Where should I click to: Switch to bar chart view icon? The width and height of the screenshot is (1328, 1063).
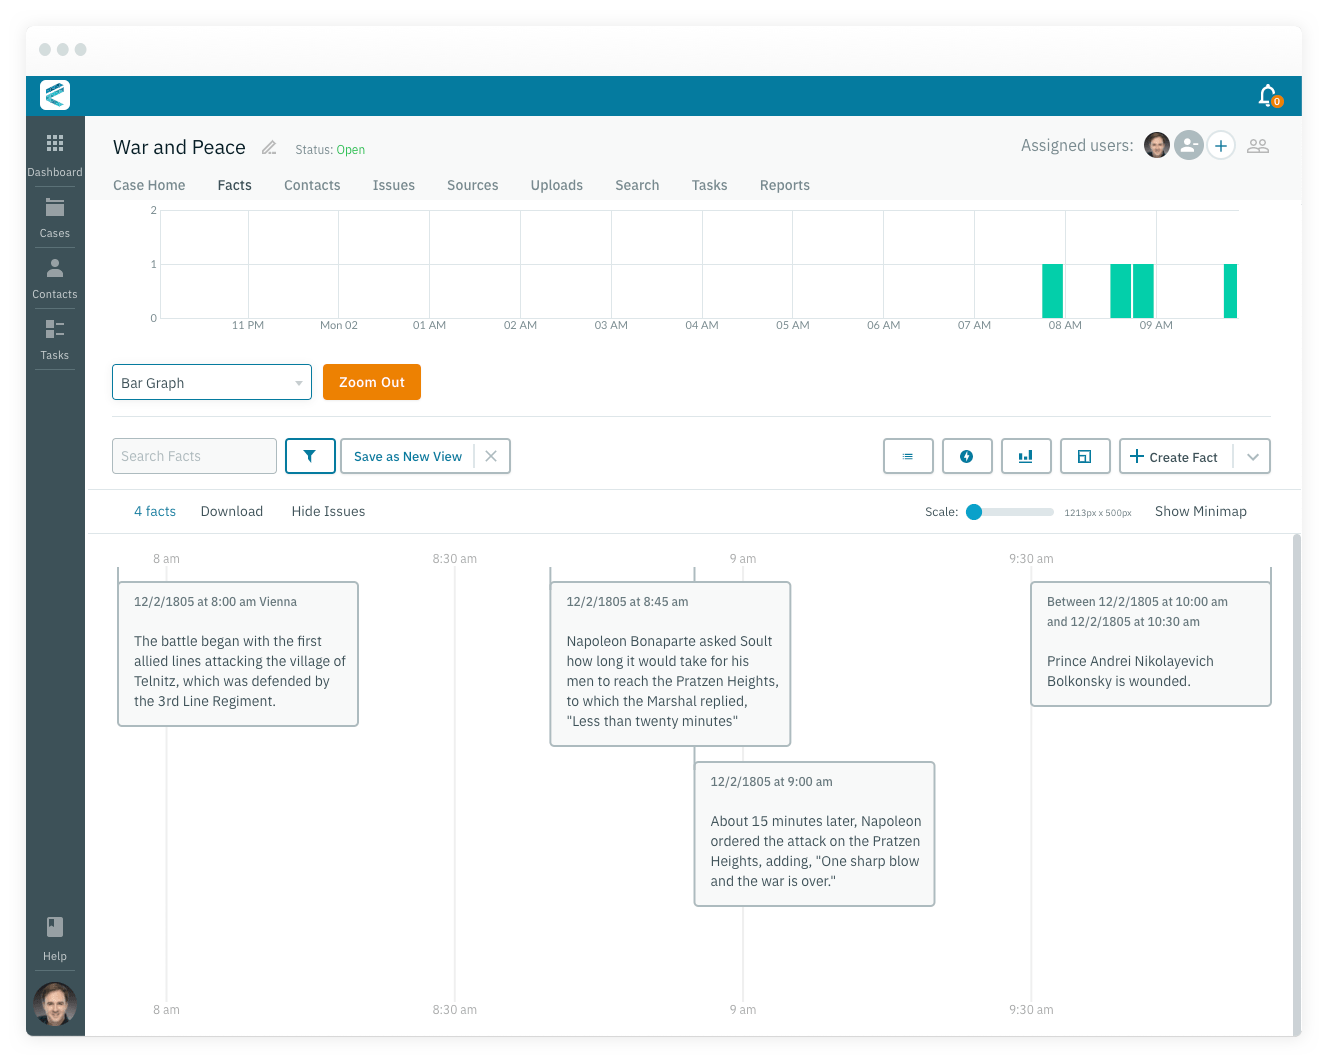point(1025,456)
